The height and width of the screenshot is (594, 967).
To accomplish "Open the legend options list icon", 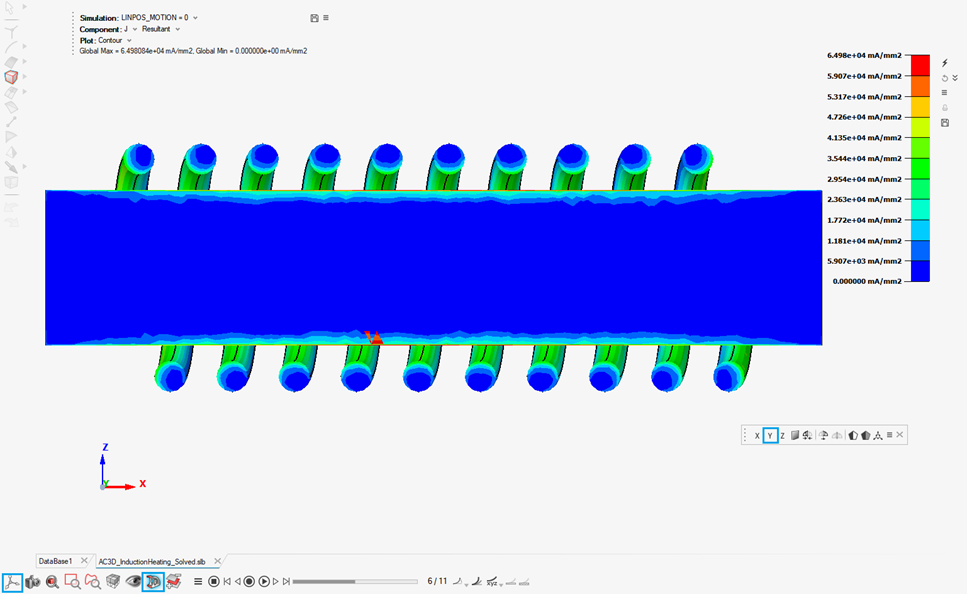I will click(x=944, y=93).
